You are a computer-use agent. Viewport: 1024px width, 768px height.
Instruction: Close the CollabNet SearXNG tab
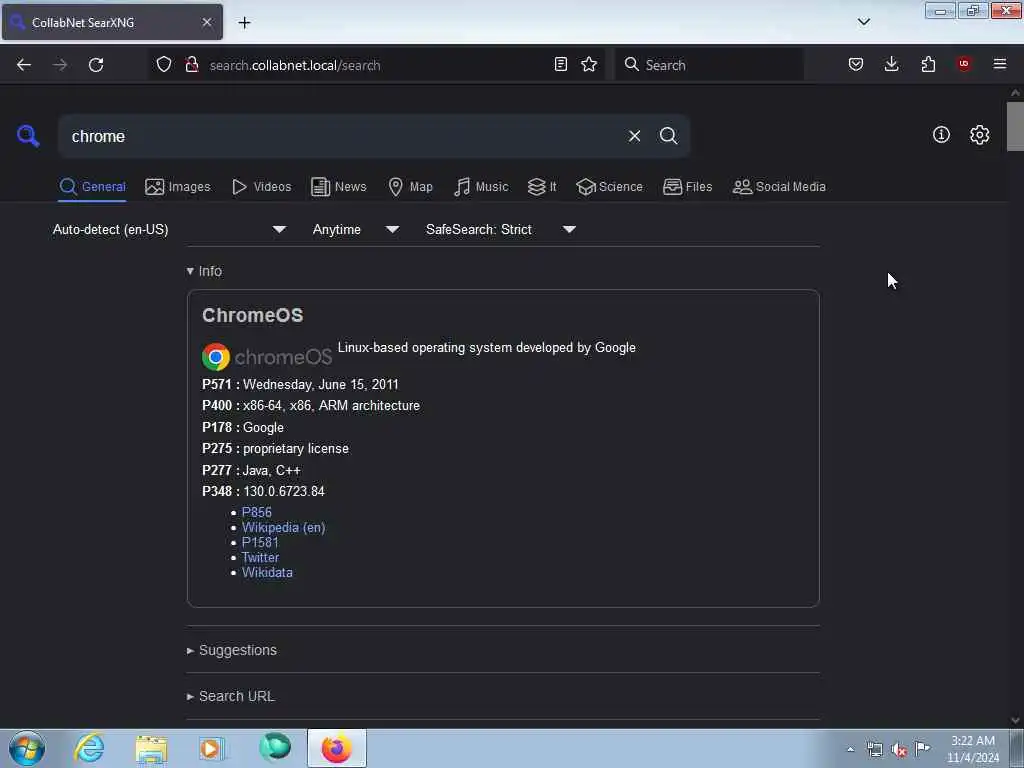[x=207, y=22]
